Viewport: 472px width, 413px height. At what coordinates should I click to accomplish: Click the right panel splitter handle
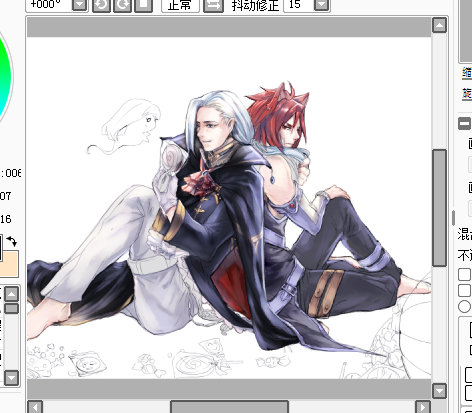click(453, 218)
